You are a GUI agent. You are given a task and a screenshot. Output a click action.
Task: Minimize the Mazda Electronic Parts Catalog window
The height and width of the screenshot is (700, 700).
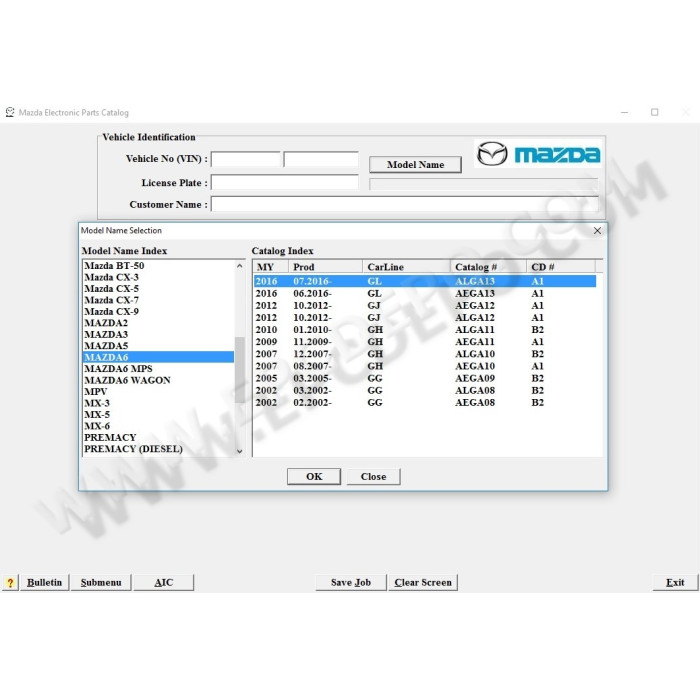[625, 112]
